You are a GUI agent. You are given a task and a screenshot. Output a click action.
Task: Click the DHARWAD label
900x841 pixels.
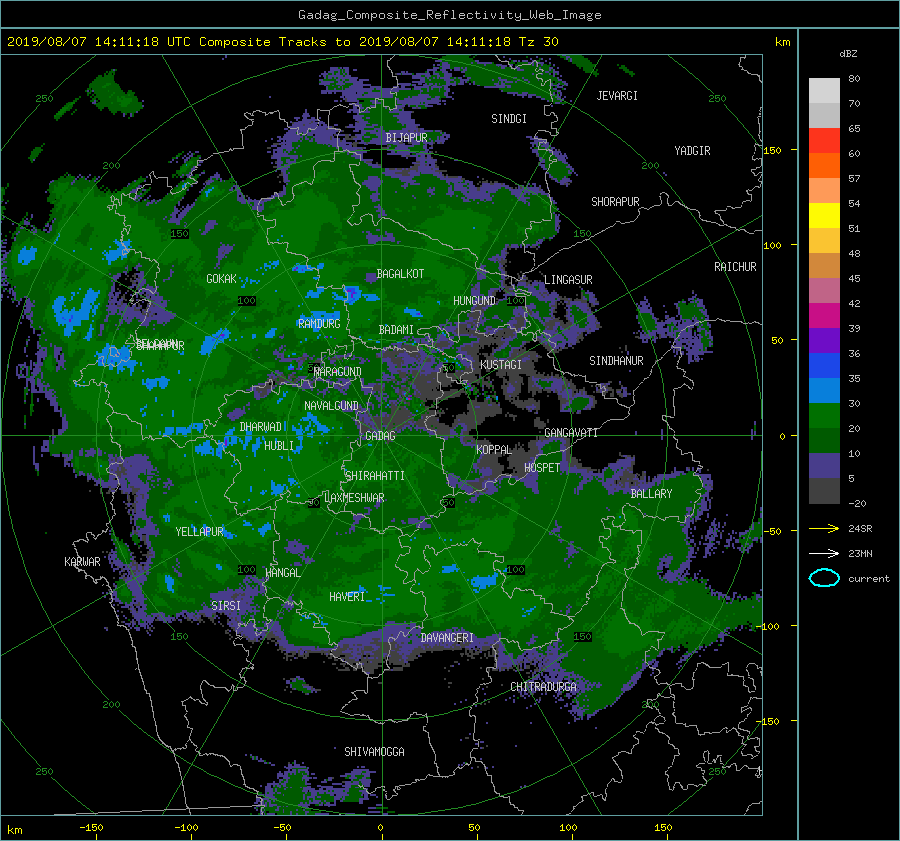(x=261, y=427)
